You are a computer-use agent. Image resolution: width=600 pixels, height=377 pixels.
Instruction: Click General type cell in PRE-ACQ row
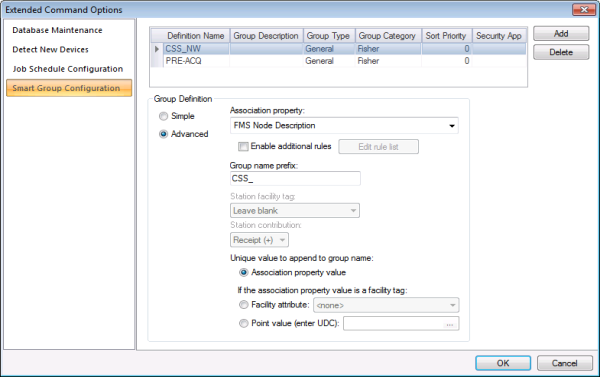329,61
